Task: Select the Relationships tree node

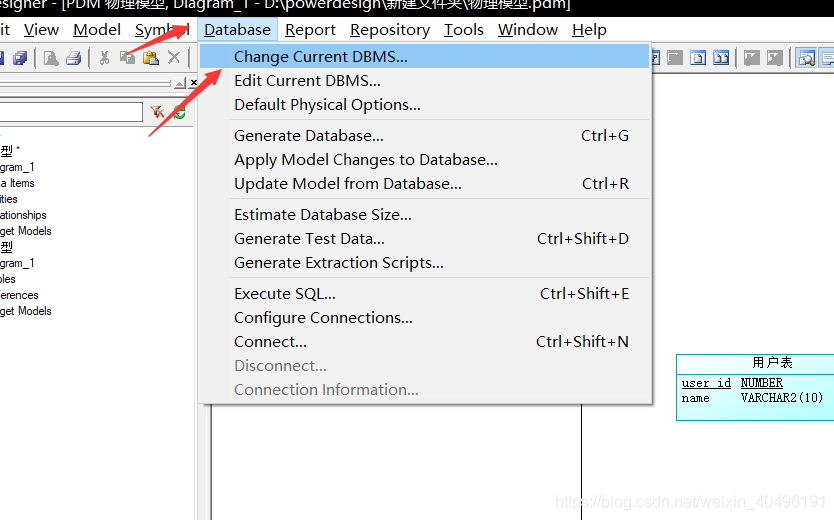Action: pos(23,215)
